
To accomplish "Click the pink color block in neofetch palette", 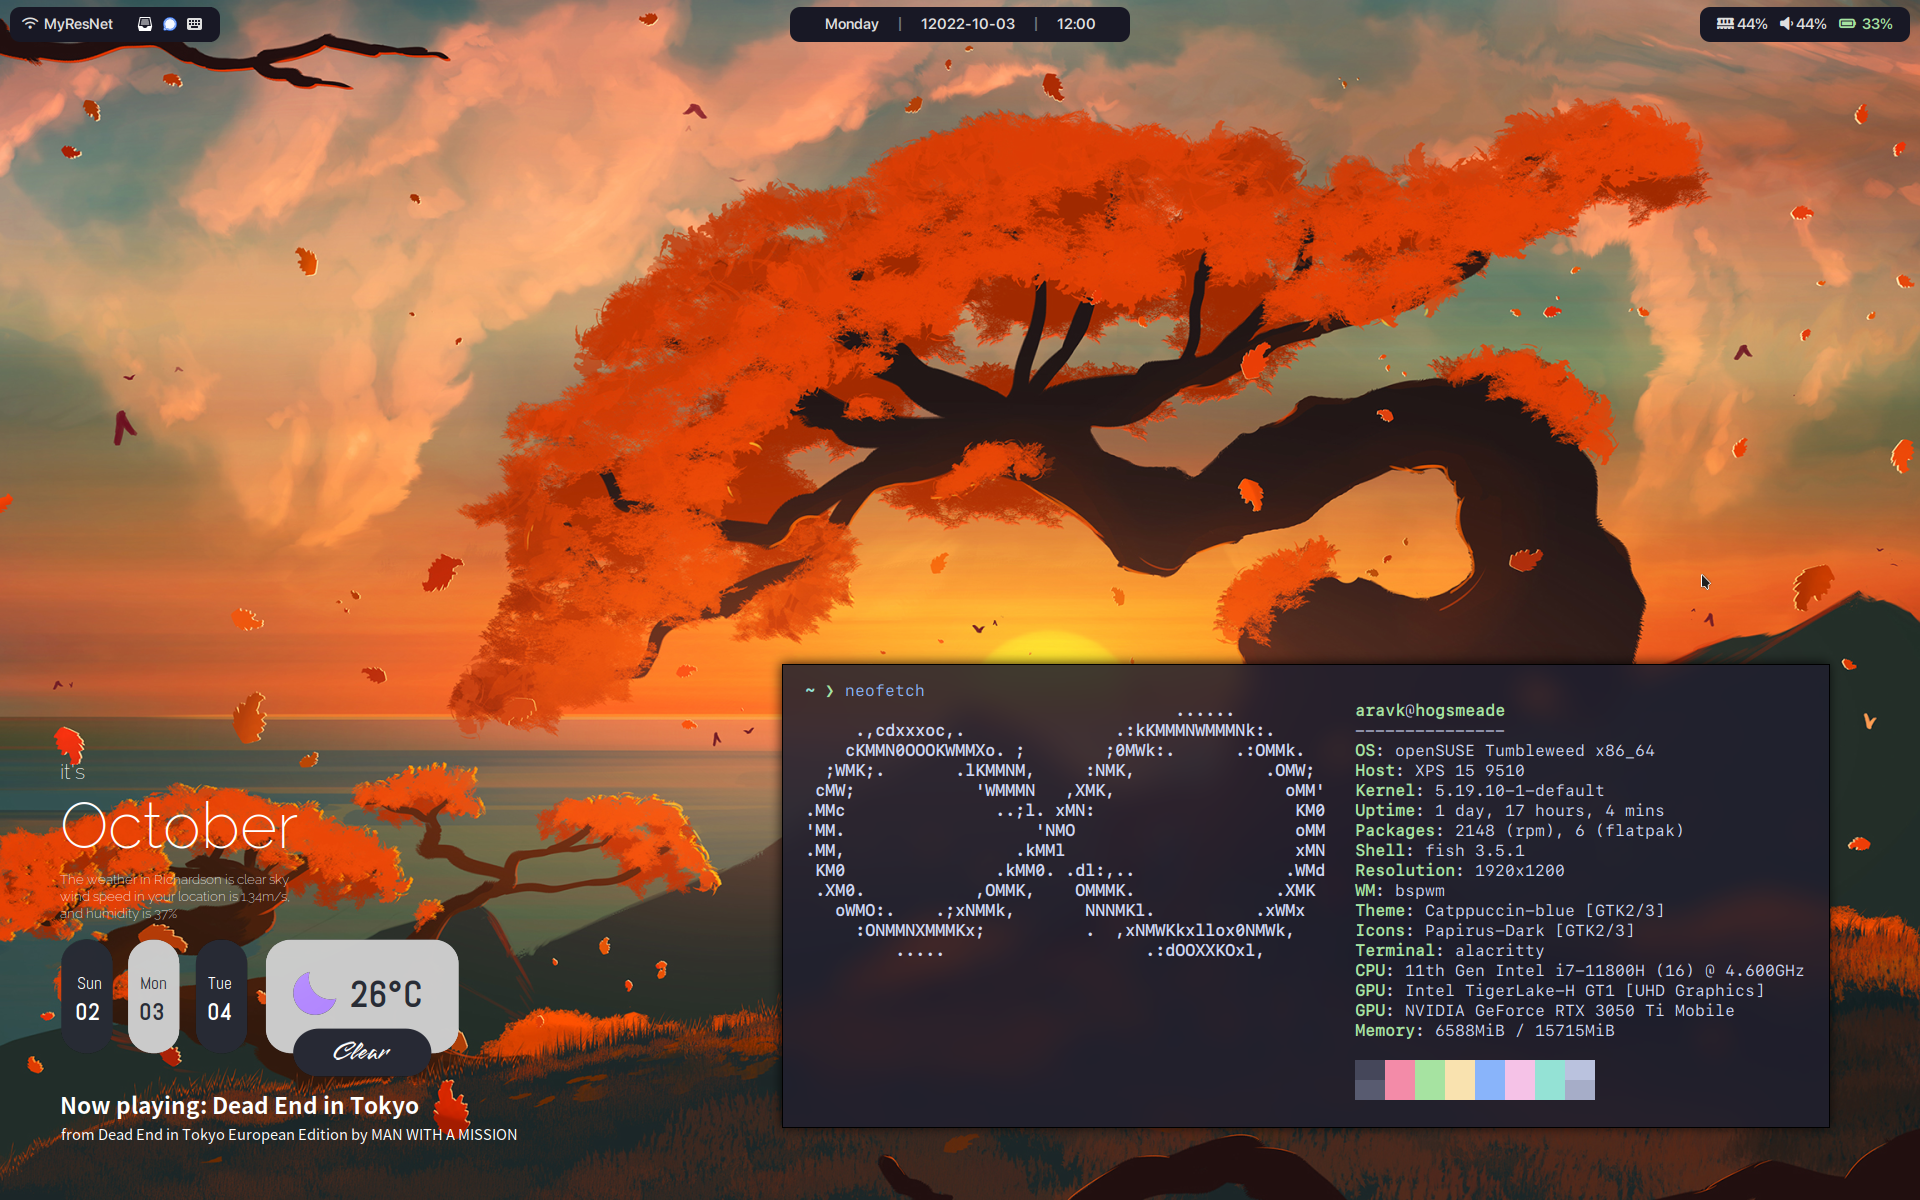I will pyautogui.click(x=1400, y=1080).
